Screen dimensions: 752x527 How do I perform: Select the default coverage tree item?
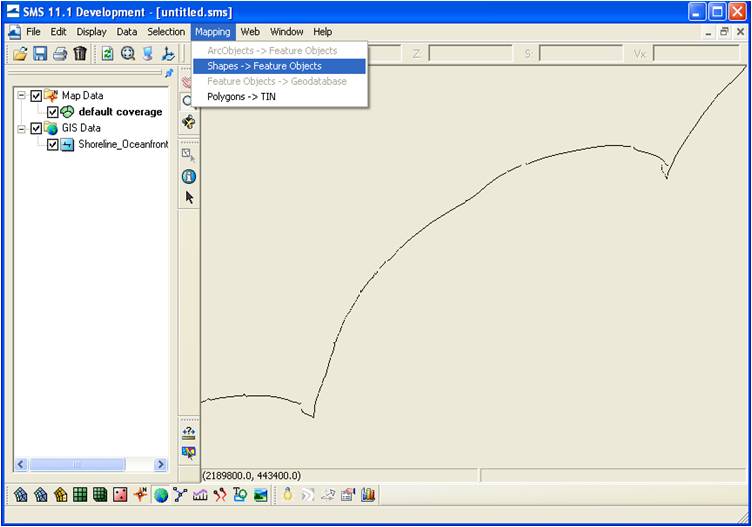(120, 112)
